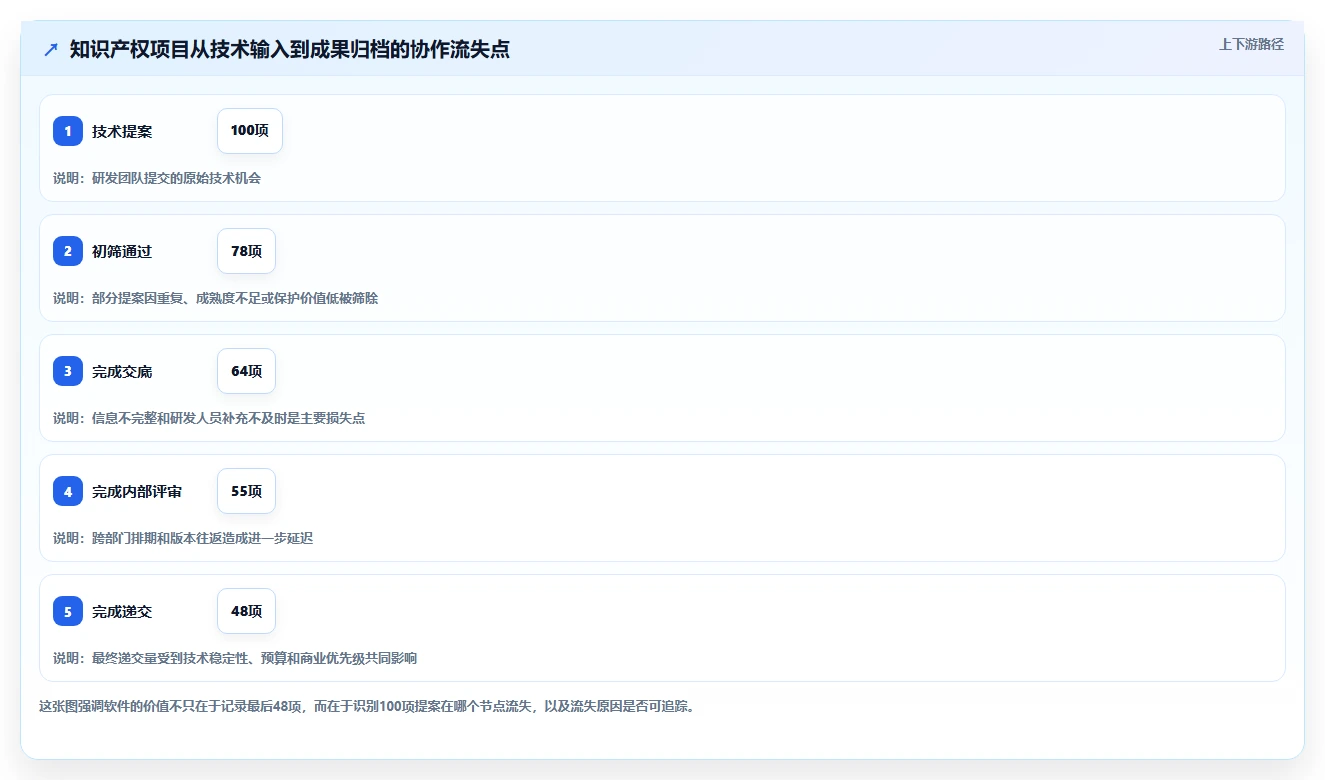Click the arrow icon beside the title
The width and height of the screenshot is (1325, 780).
point(51,49)
